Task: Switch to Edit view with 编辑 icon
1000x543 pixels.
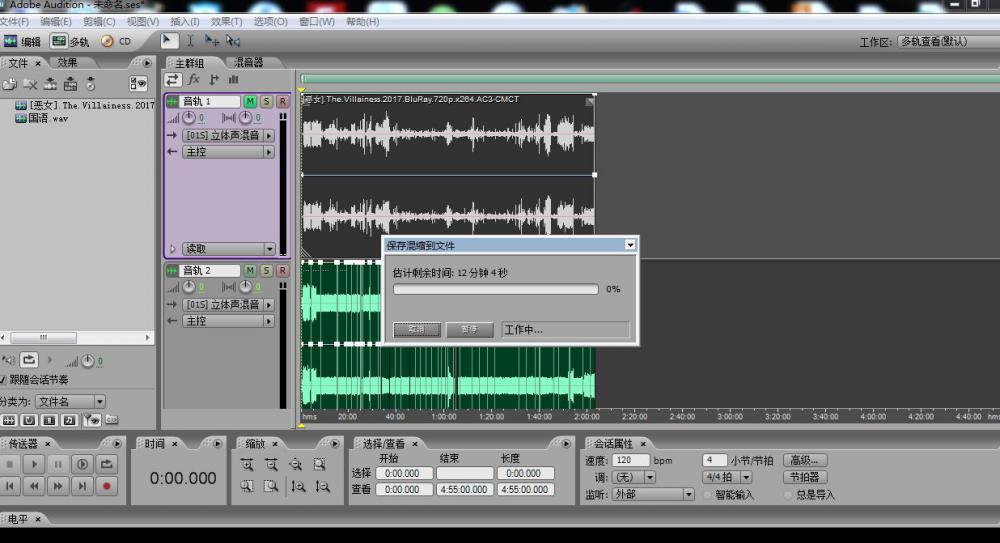Action: tap(22, 41)
